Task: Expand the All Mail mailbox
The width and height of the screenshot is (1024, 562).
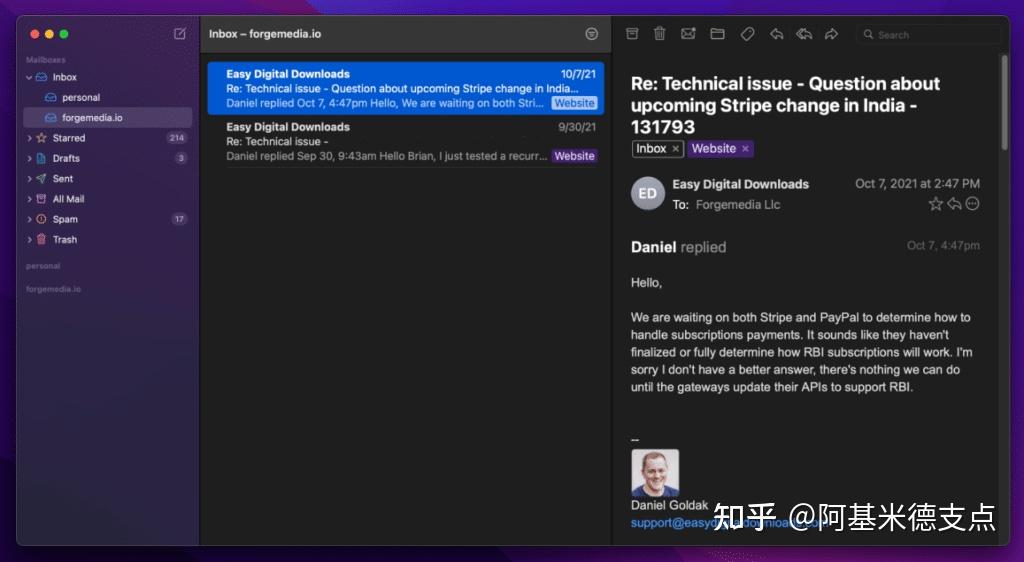Action: point(29,199)
